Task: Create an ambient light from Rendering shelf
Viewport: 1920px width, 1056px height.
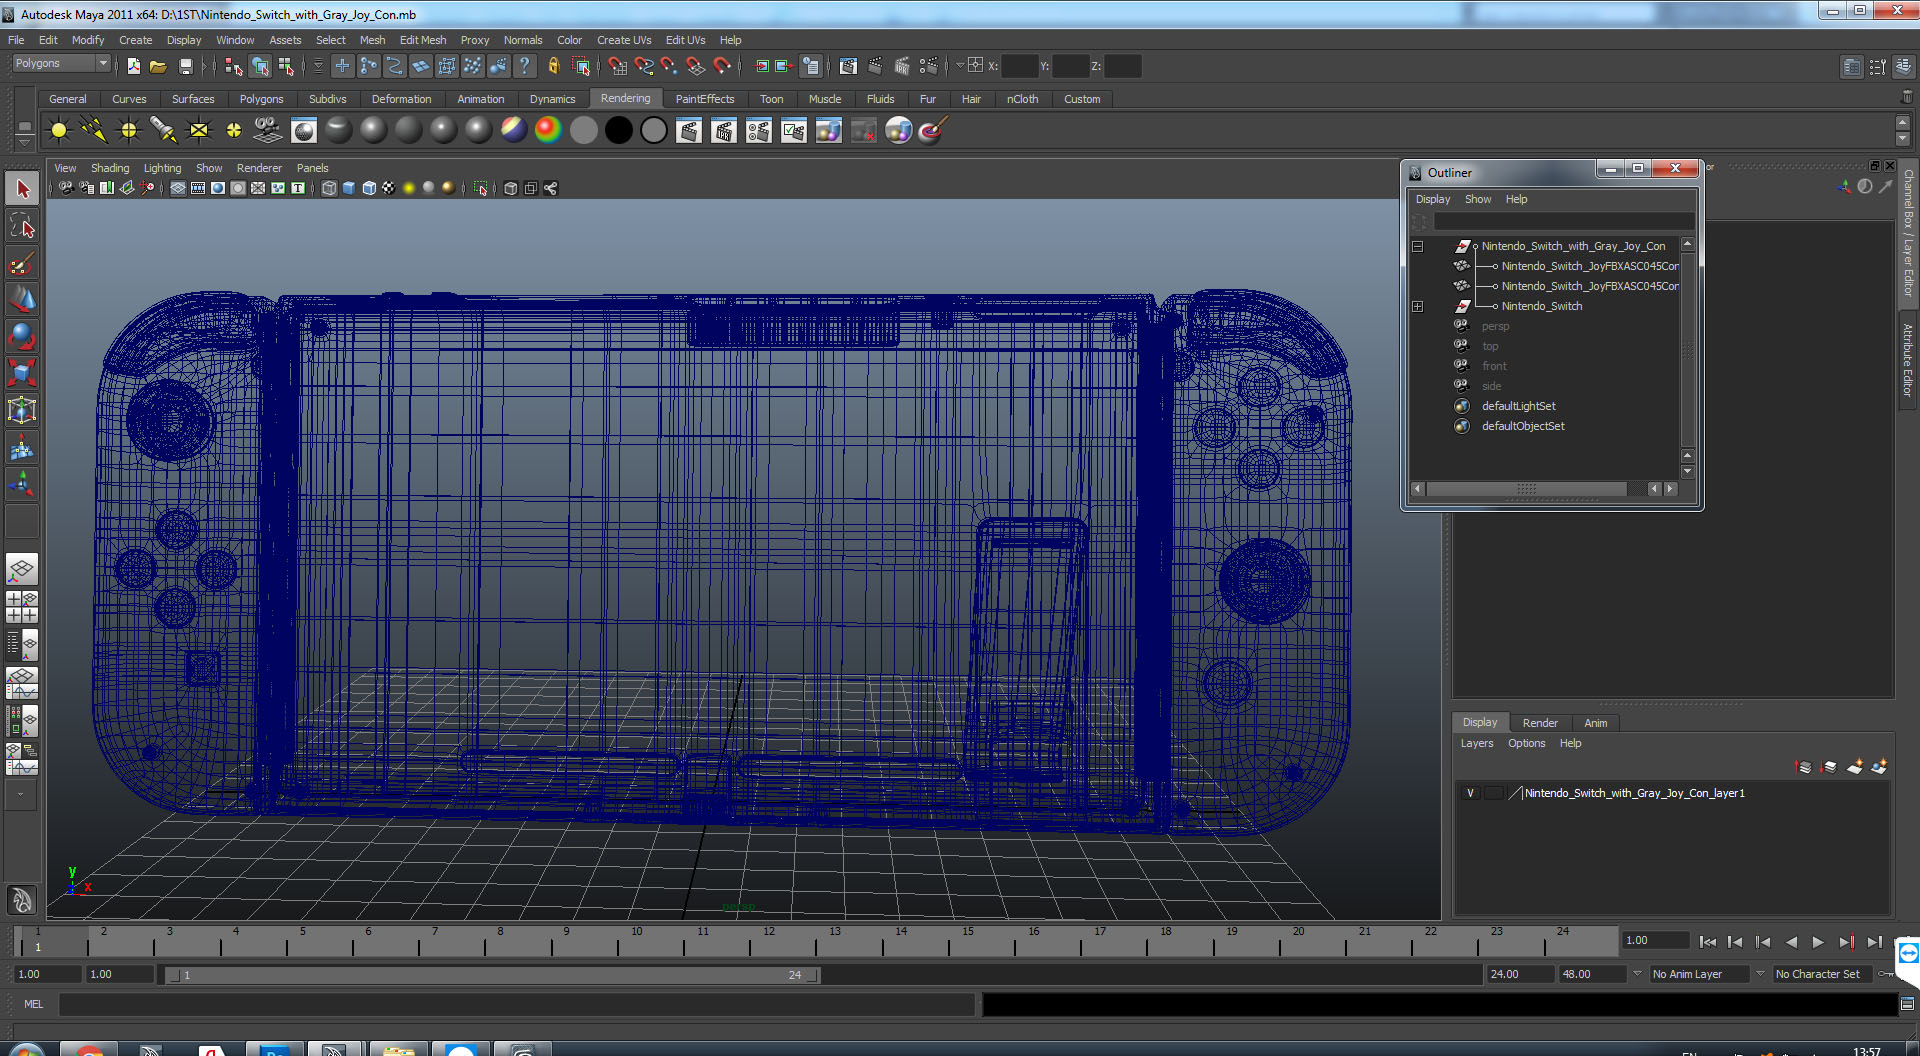Action: point(59,130)
